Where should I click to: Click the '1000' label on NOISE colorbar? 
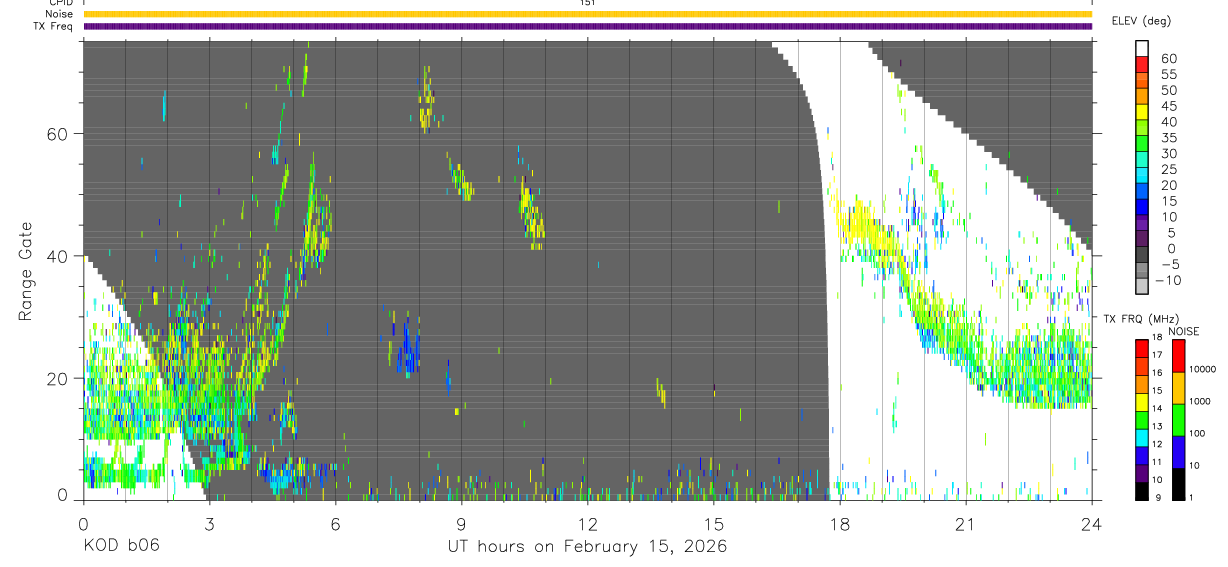point(1201,401)
